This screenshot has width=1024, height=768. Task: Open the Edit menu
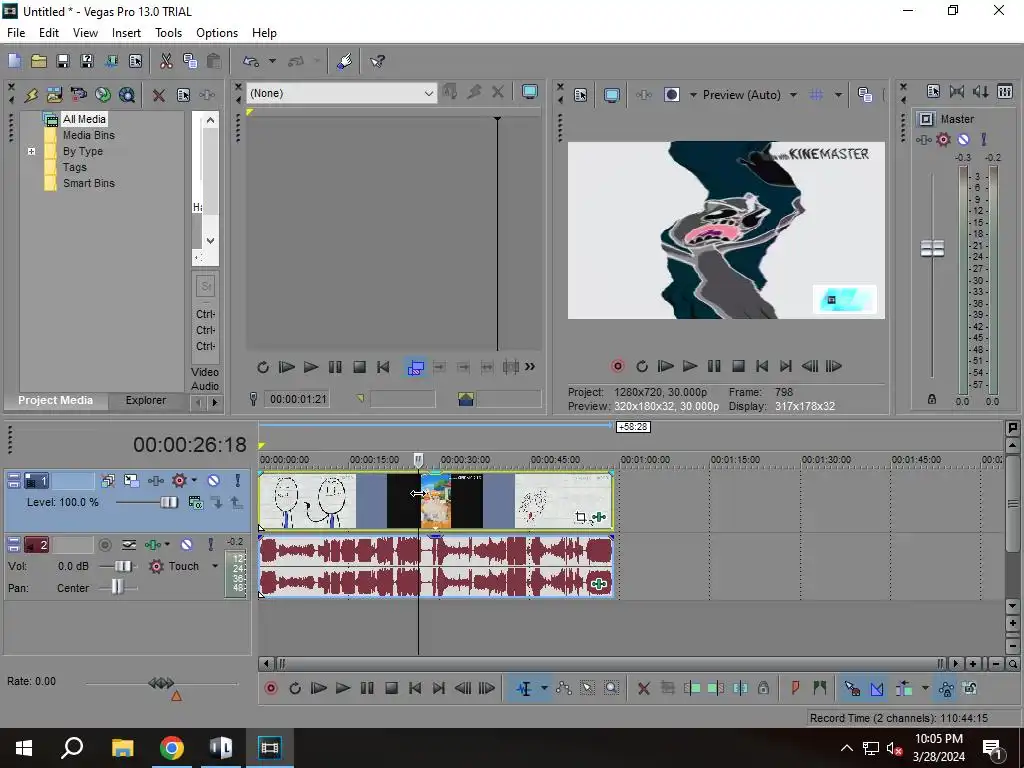point(49,33)
